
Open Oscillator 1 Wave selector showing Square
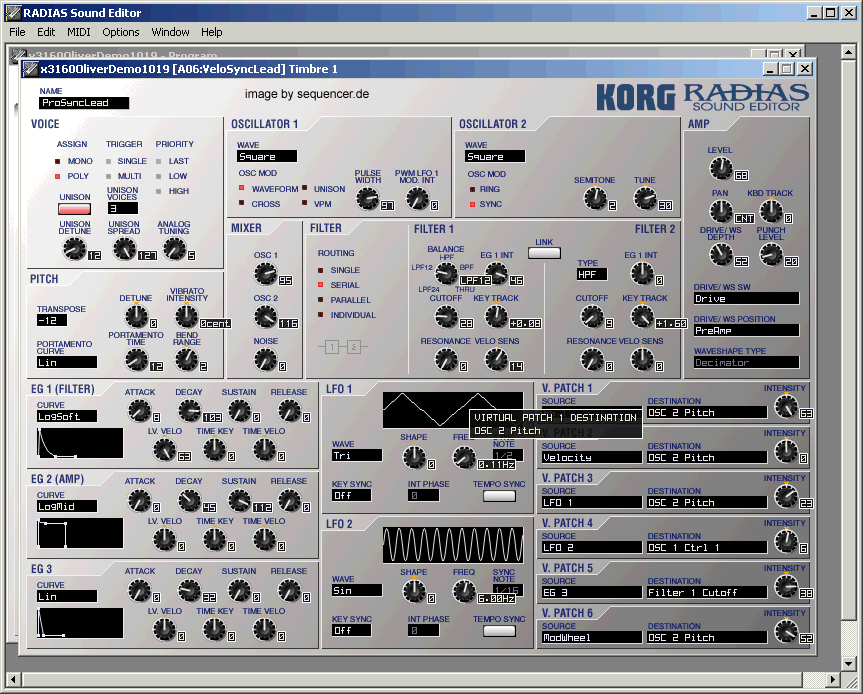(x=267, y=156)
